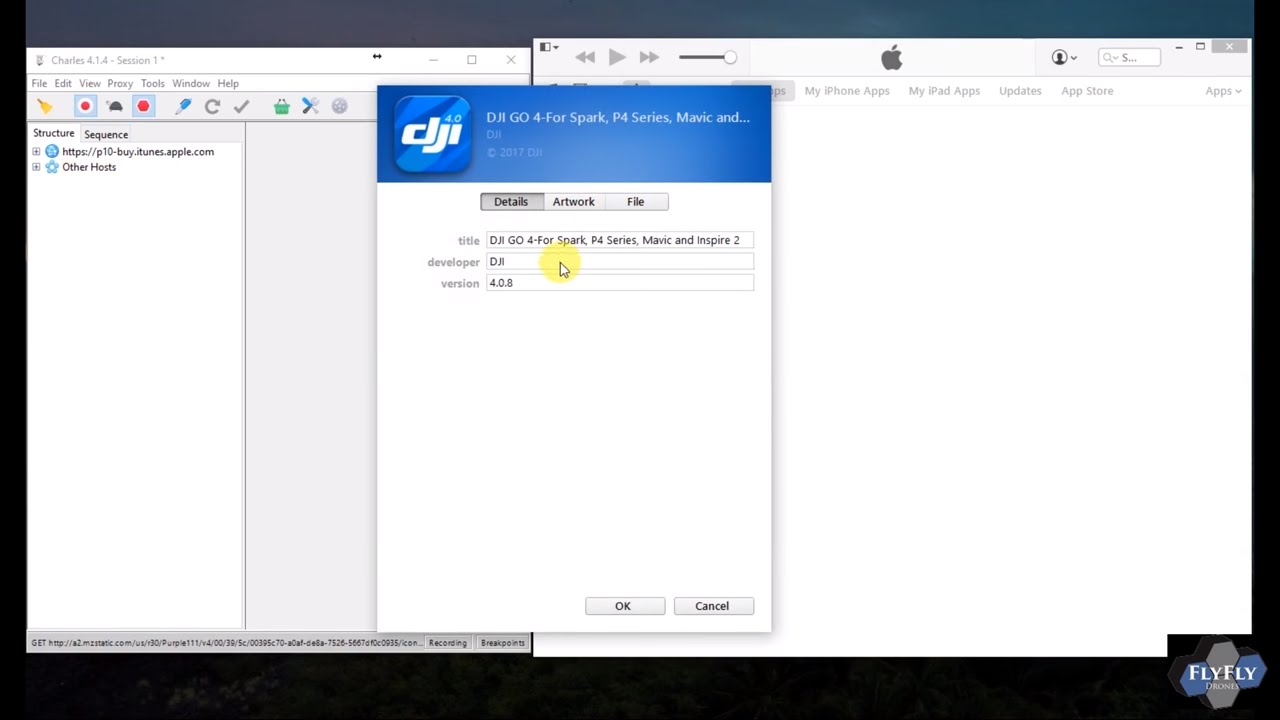This screenshot has width=1280, height=720.
Task: Open the Edit menu in Charles
Action: [63, 84]
